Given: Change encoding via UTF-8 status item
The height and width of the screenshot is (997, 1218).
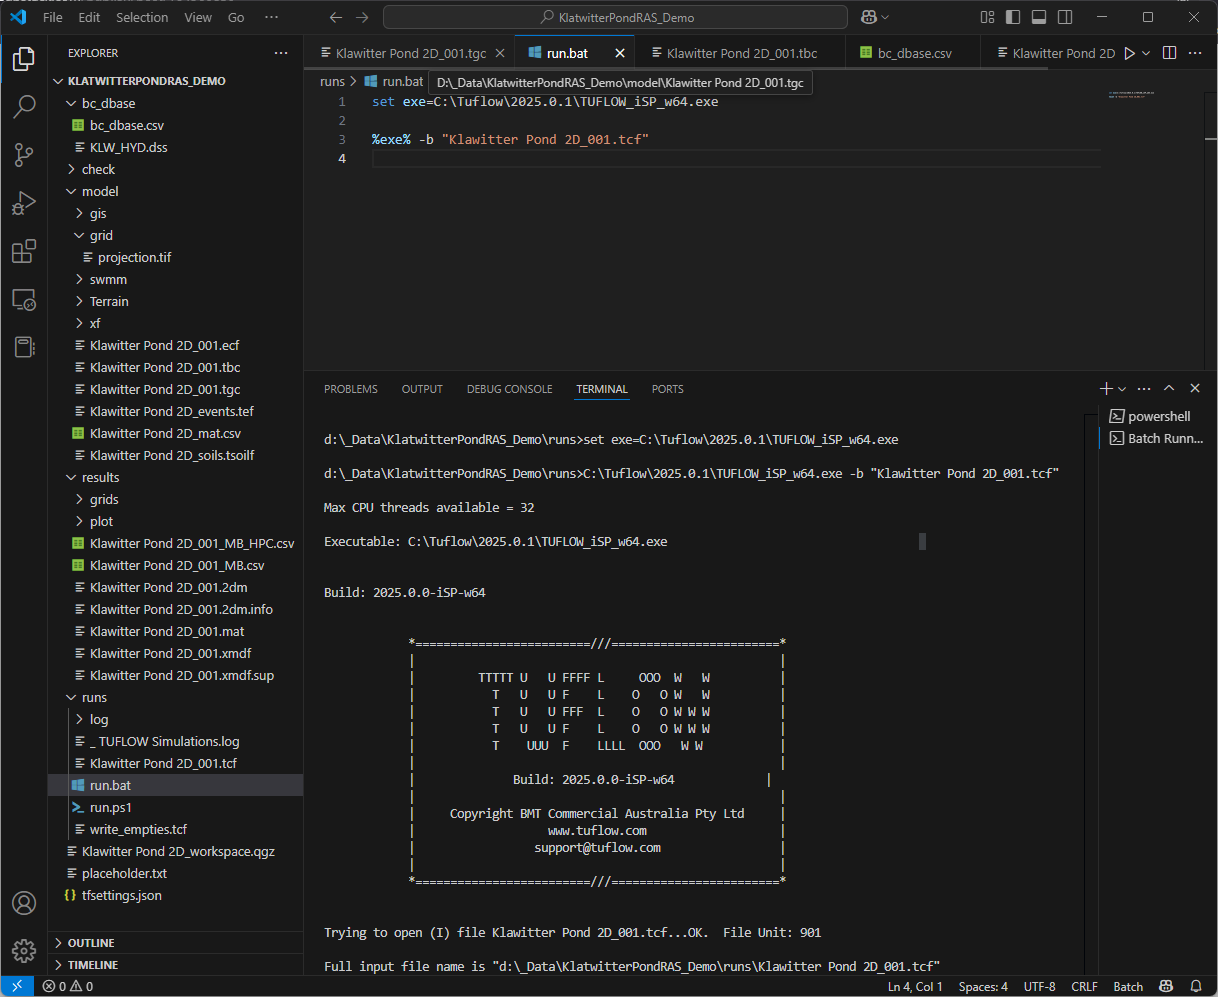Looking at the screenshot, I should (1039, 986).
